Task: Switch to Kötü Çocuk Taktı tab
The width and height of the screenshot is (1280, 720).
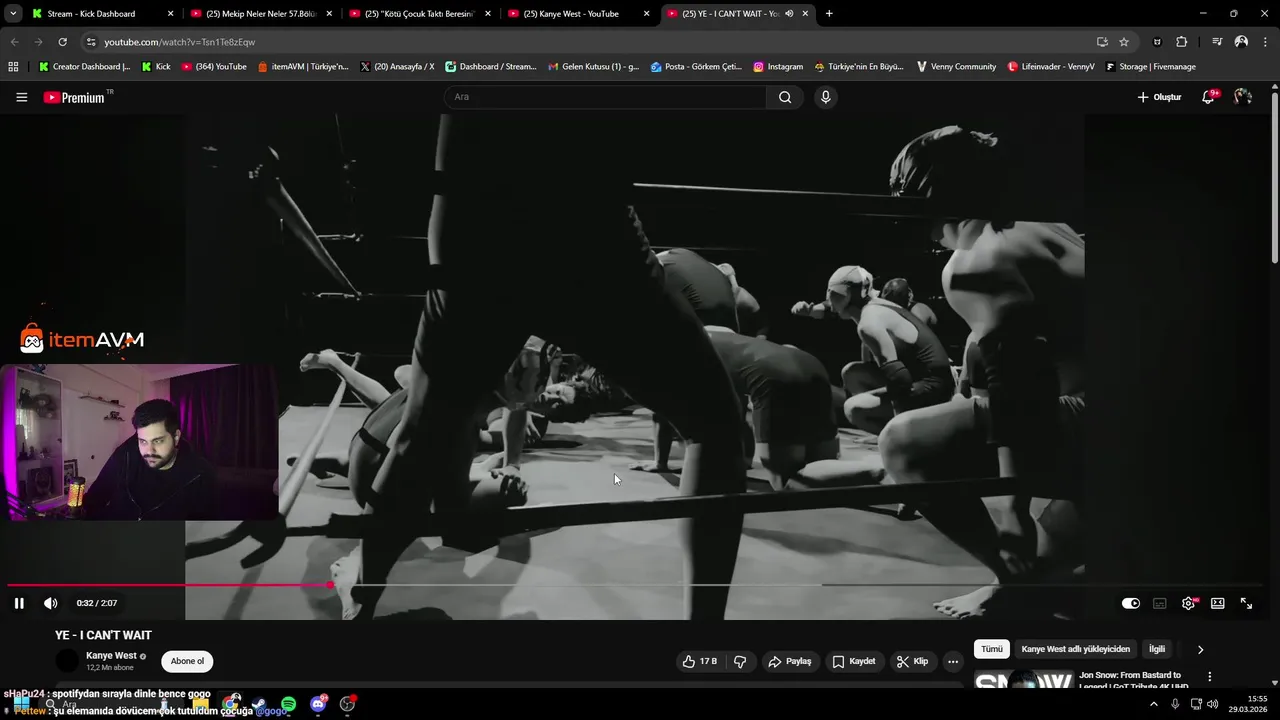Action: click(419, 14)
